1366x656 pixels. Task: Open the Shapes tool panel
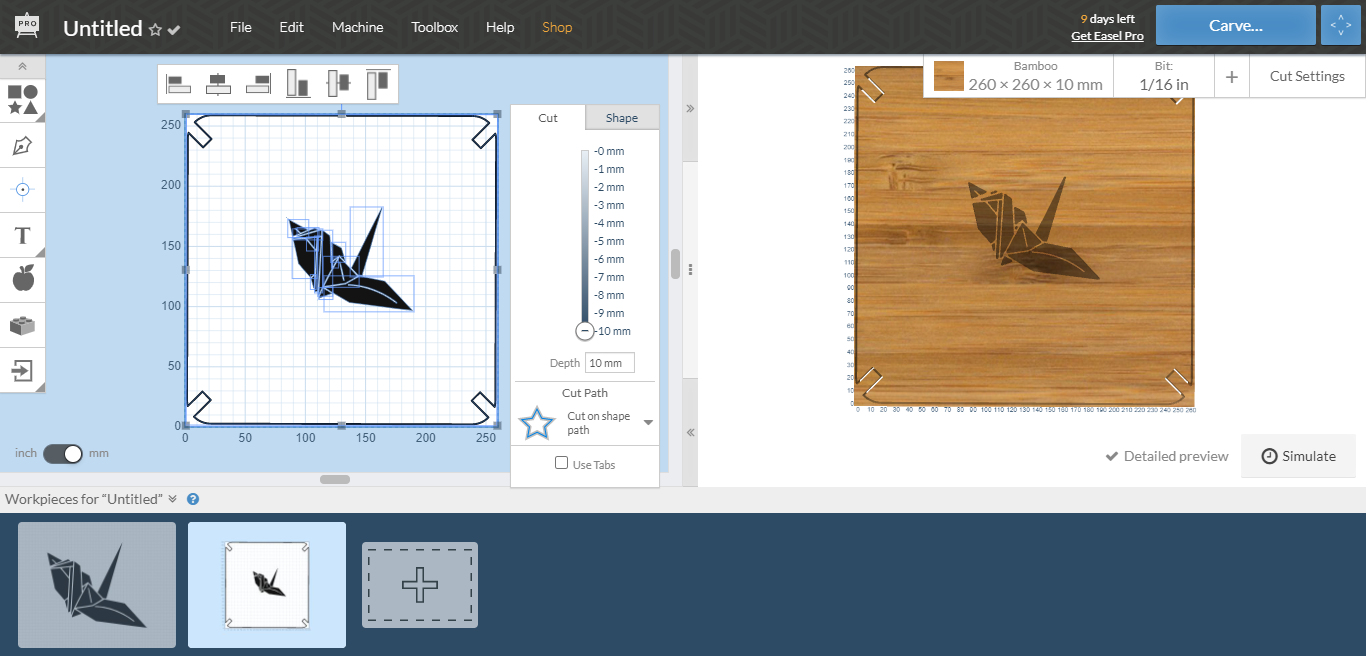click(x=22, y=99)
